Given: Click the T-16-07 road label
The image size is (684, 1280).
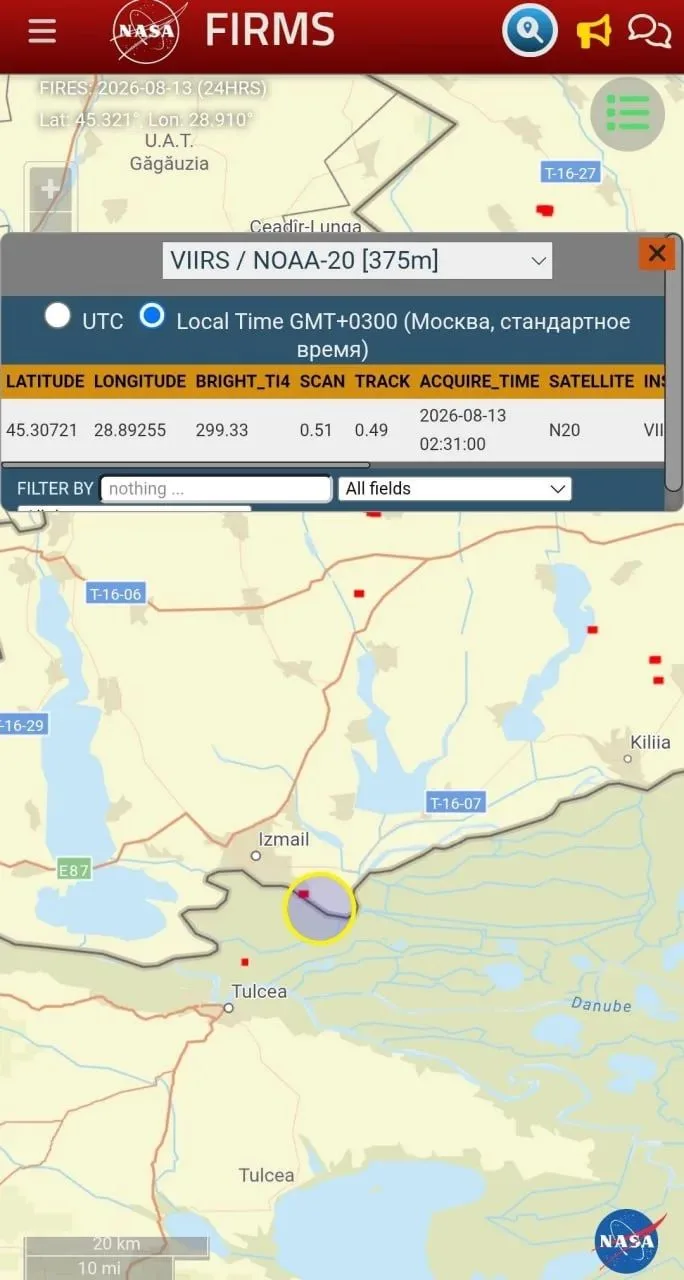Looking at the screenshot, I should point(456,803).
